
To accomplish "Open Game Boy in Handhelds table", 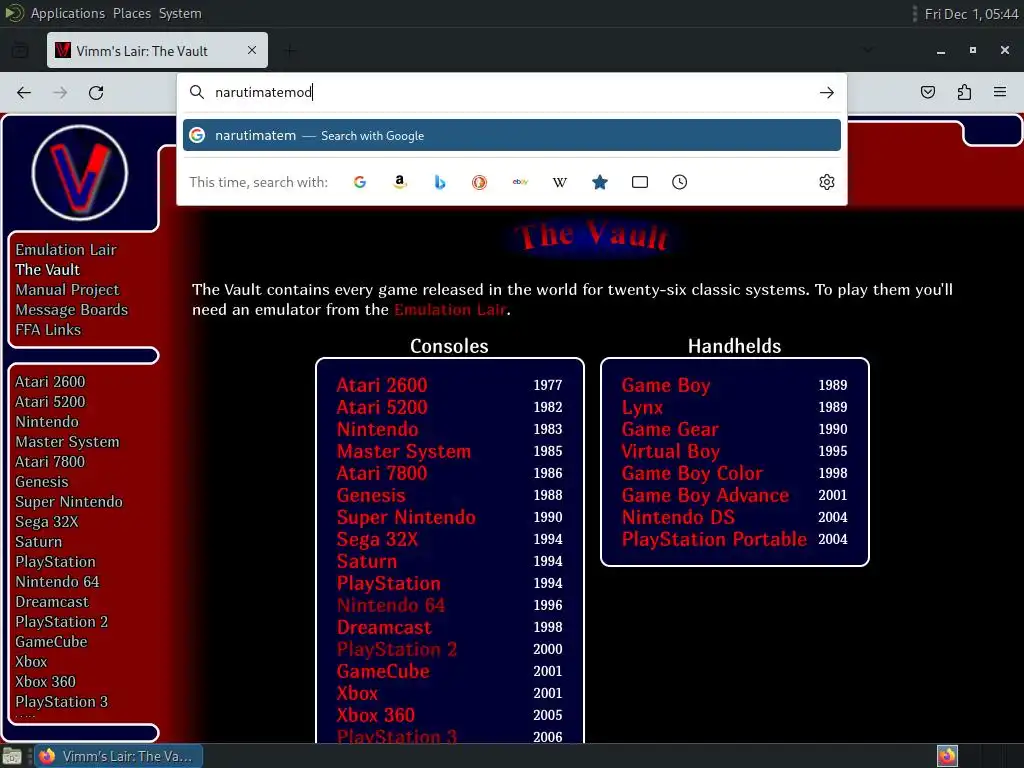I will [665, 385].
